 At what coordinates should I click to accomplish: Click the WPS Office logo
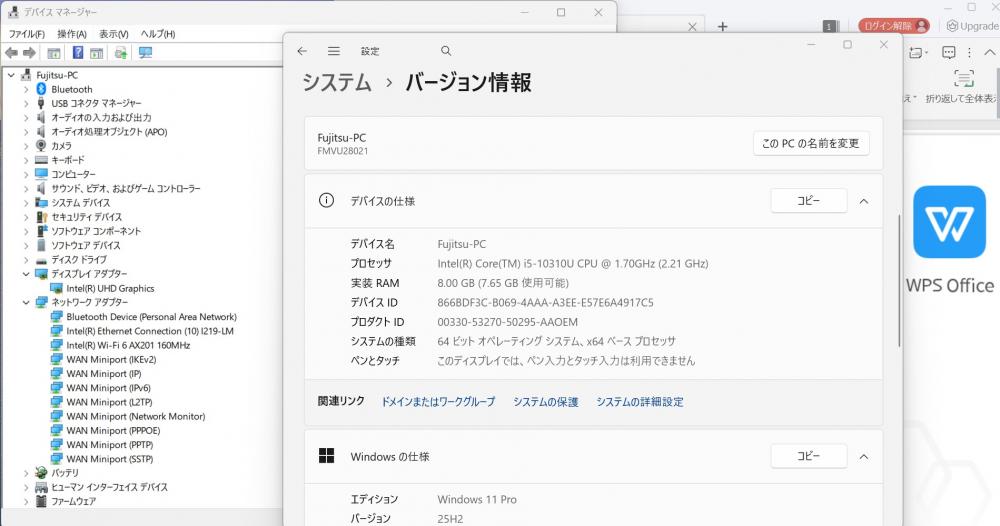(x=949, y=221)
